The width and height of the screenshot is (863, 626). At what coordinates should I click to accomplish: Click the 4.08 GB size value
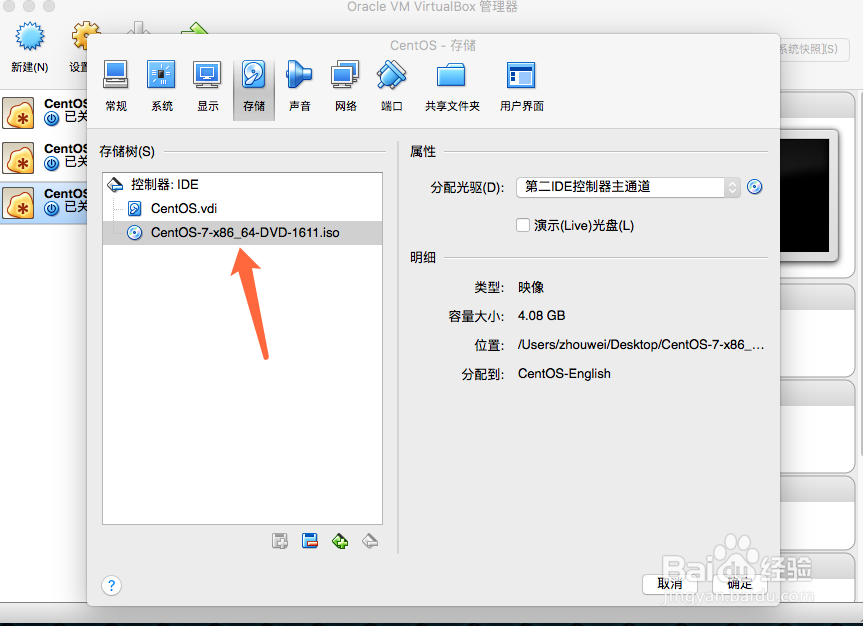point(542,316)
